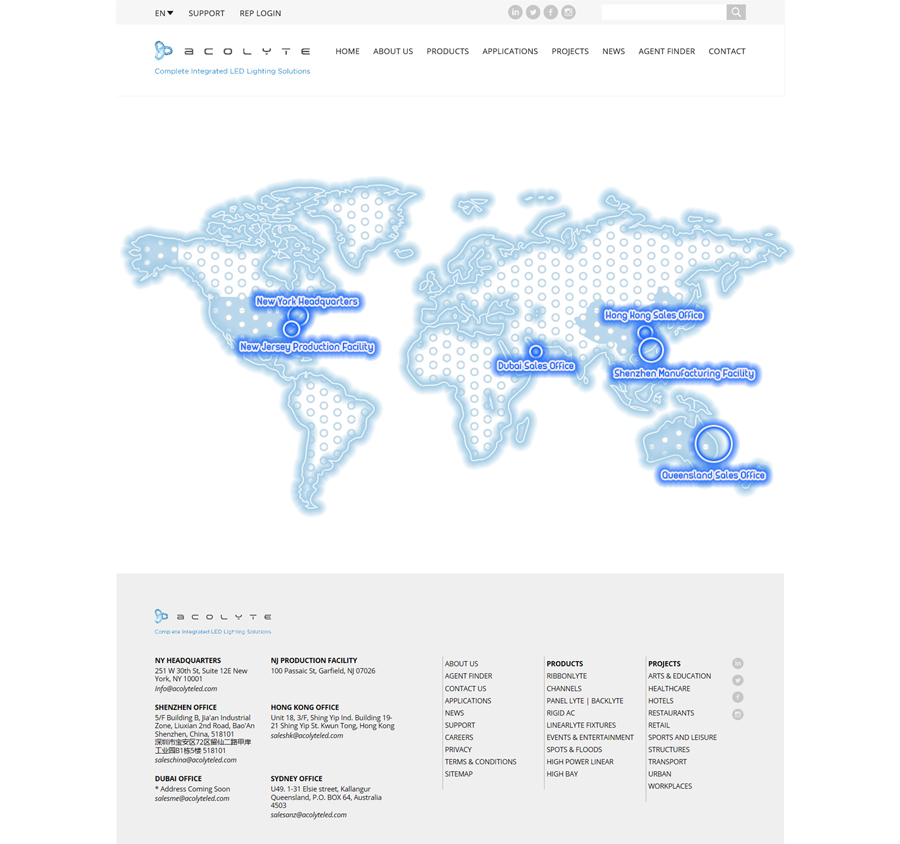900x844 pixels.
Task: Click New Jersey Production Facility label
Action: point(307,346)
